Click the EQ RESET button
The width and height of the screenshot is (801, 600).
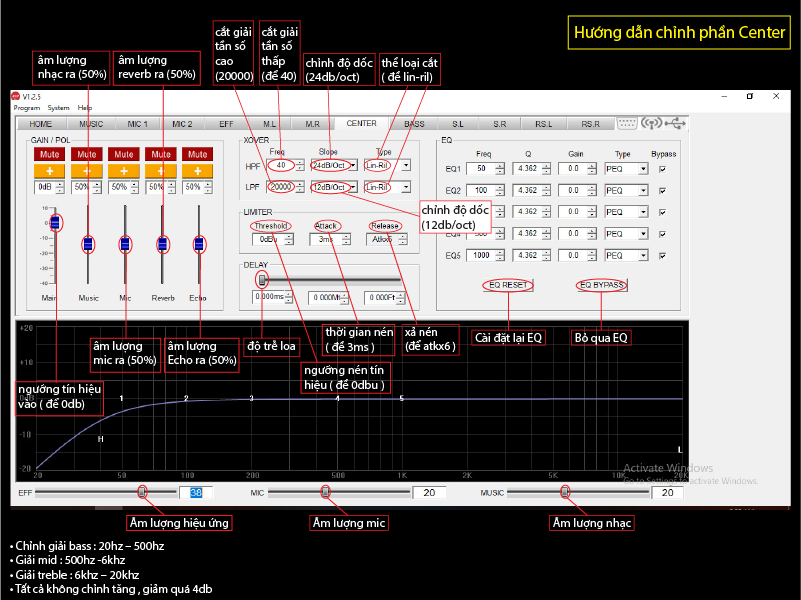[508, 285]
